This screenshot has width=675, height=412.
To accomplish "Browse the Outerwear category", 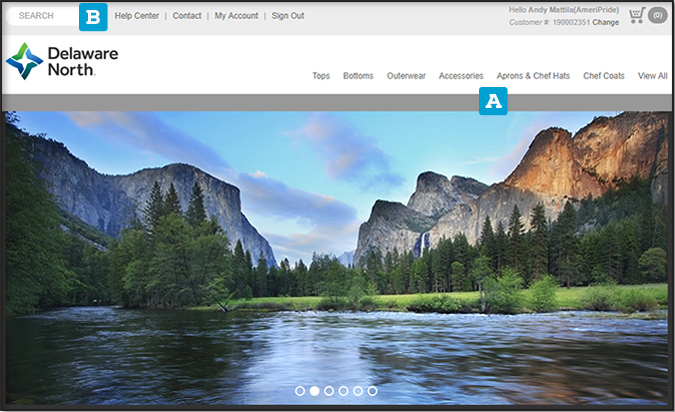I will pyautogui.click(x=406, y=76).
